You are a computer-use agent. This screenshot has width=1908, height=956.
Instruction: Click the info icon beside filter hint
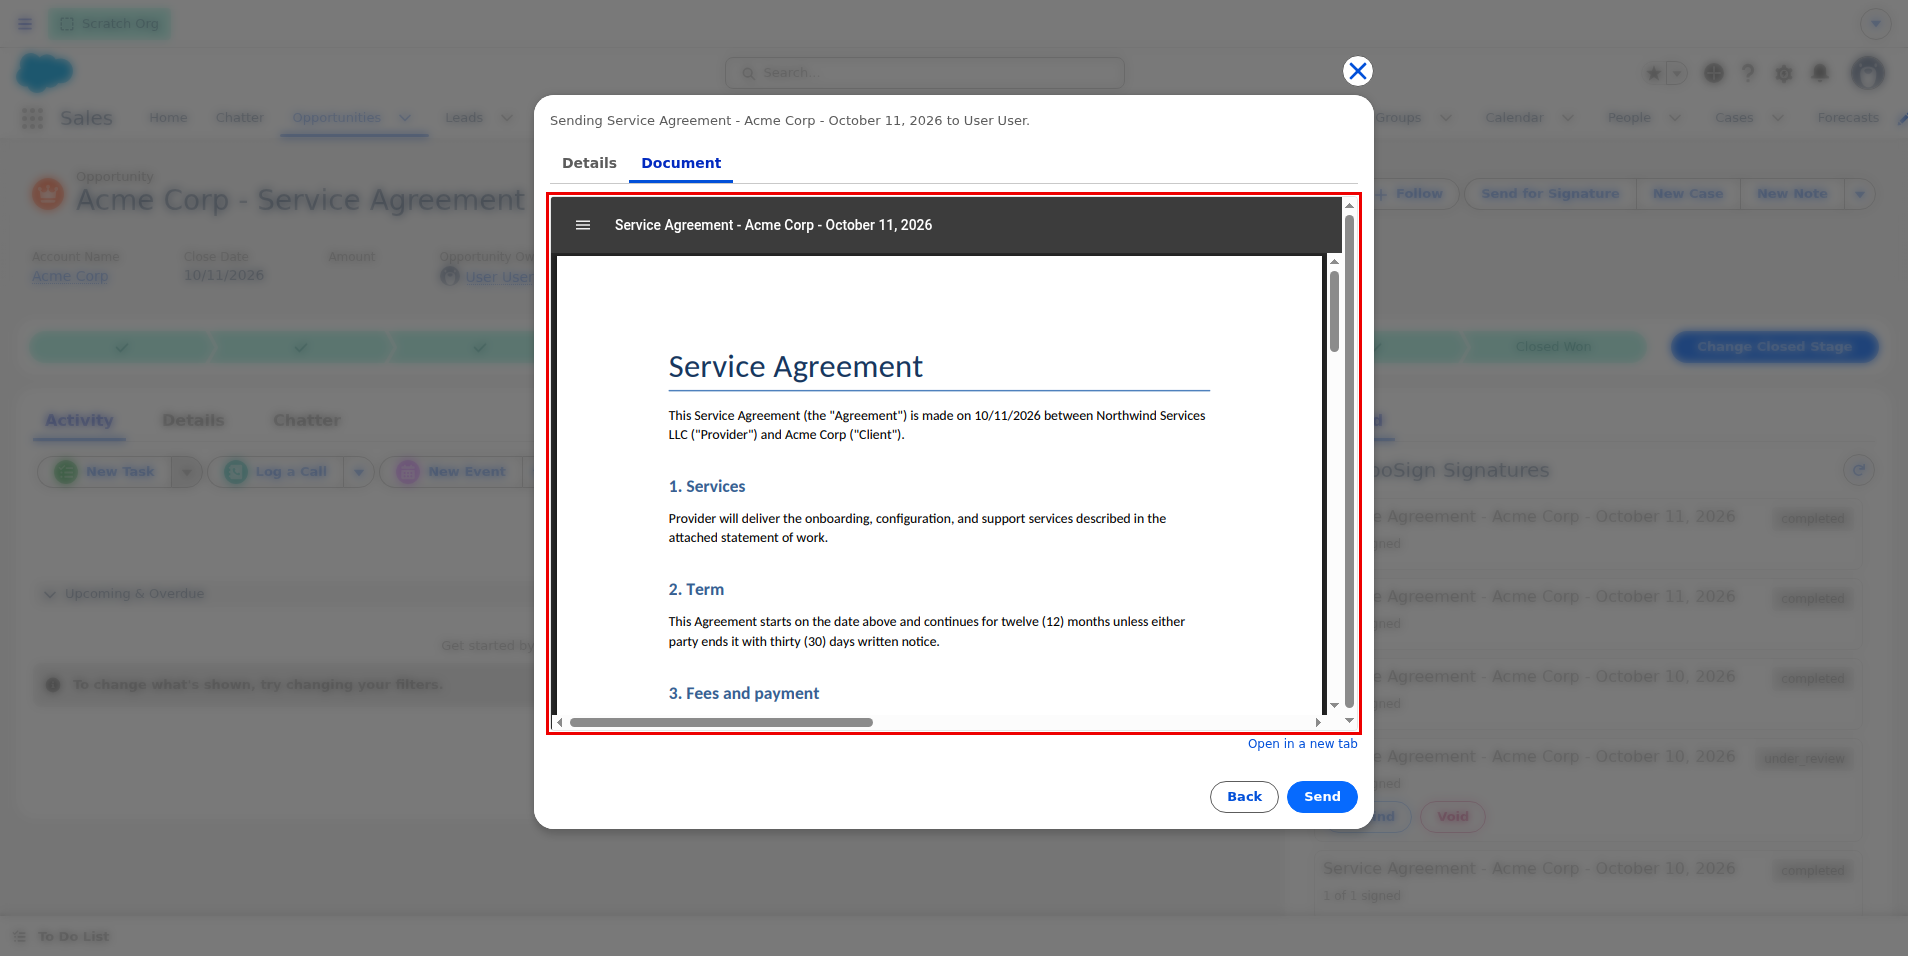tap(53, 685)
